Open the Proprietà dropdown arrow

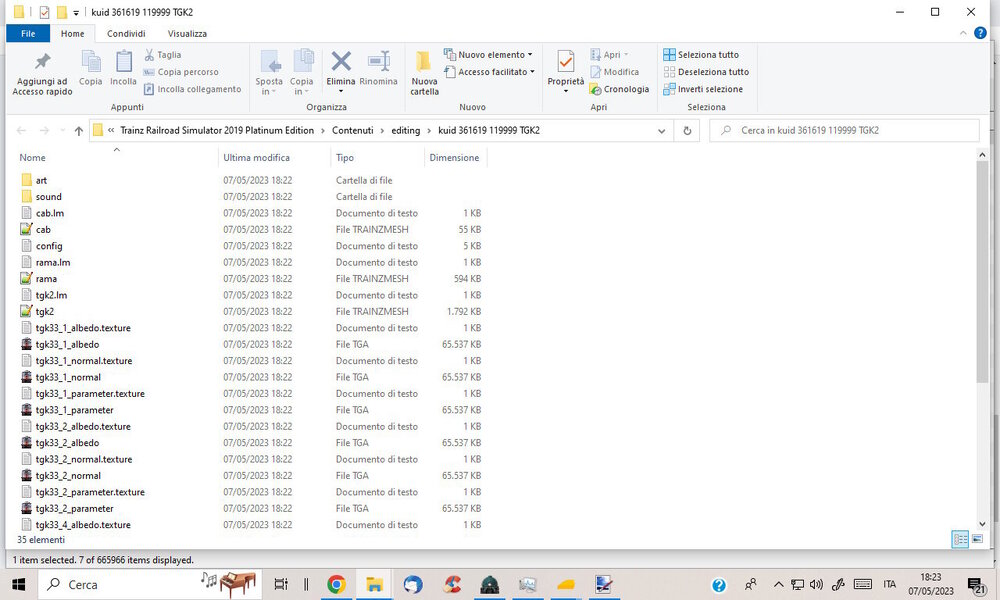tap(566, 91)
